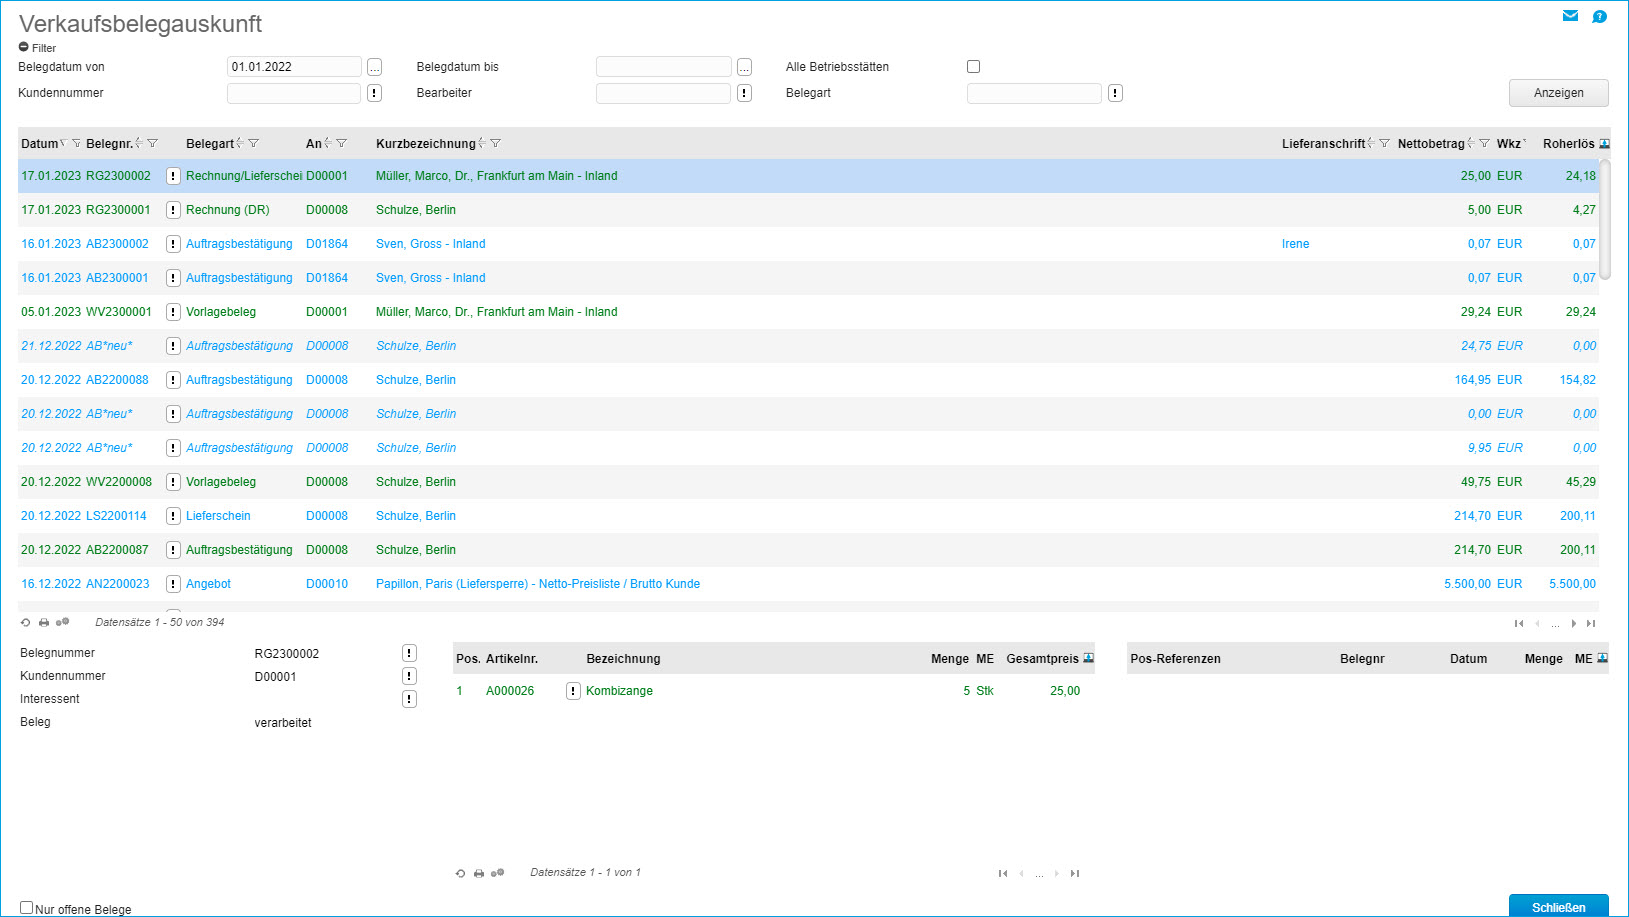Open date picker for Belegdatum bis
Image resolution: width=1629 pixels, height=917 pixels.
coord(744,67)
